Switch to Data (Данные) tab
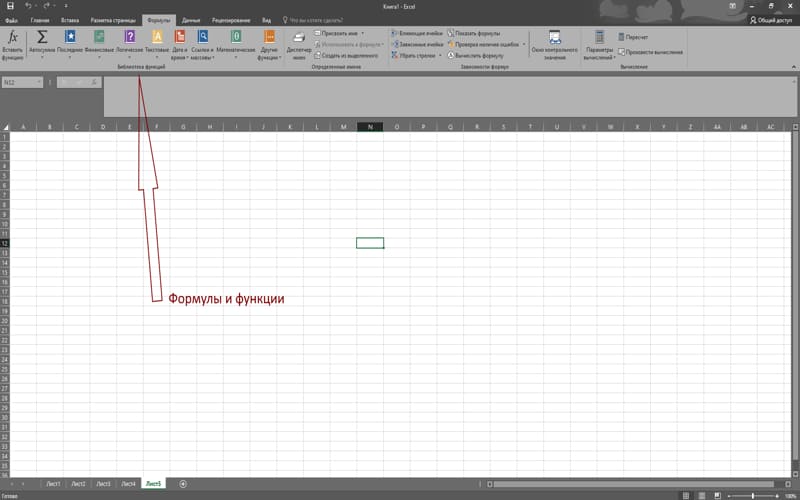 191,20
